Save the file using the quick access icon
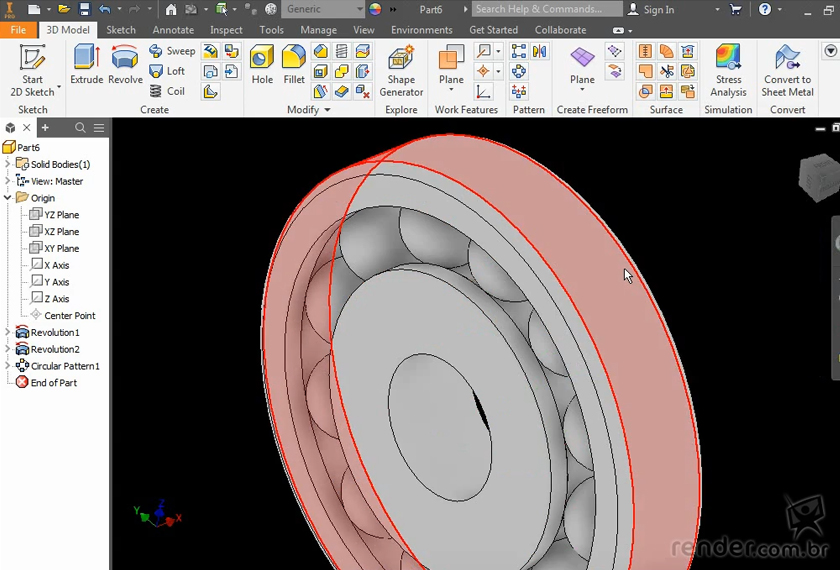Image resolution: width=840 pixels, height=570 pixels. [x=84, y=9]
